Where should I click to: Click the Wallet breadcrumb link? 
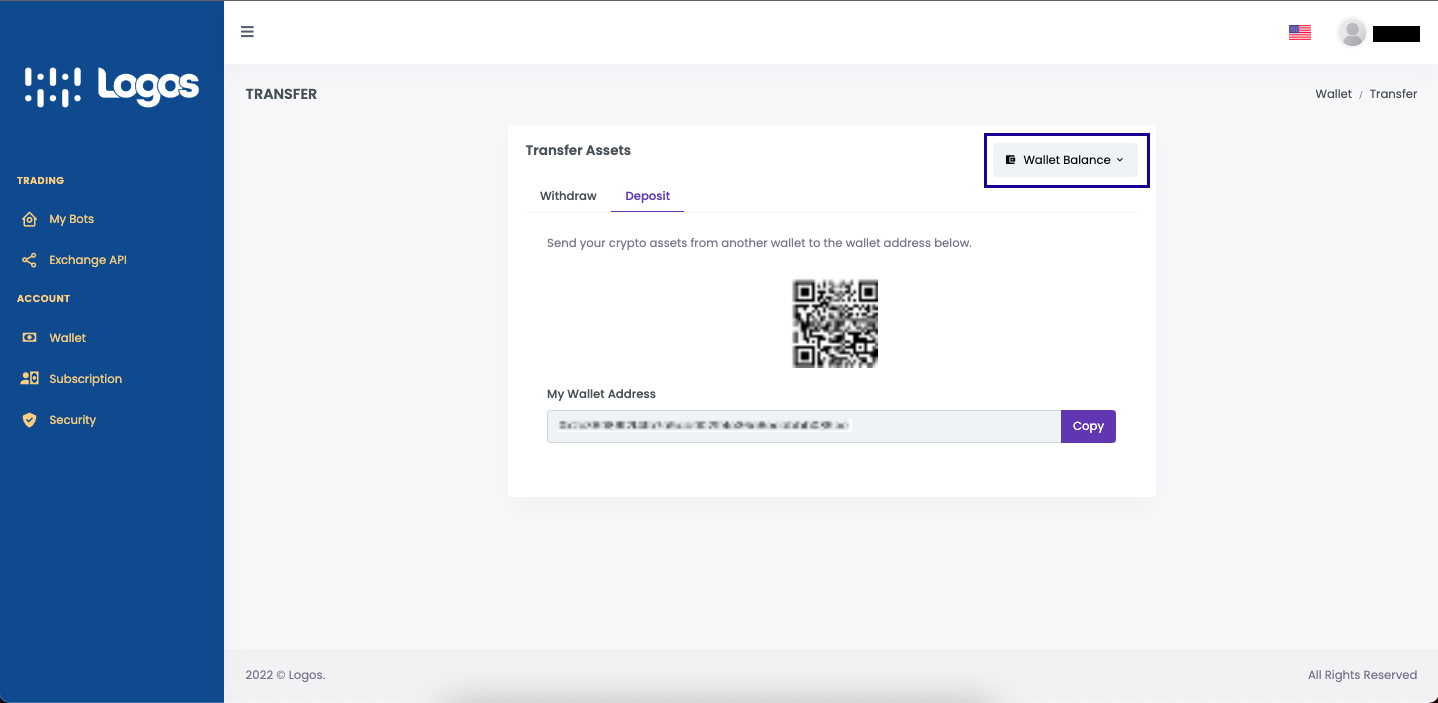1333,94
